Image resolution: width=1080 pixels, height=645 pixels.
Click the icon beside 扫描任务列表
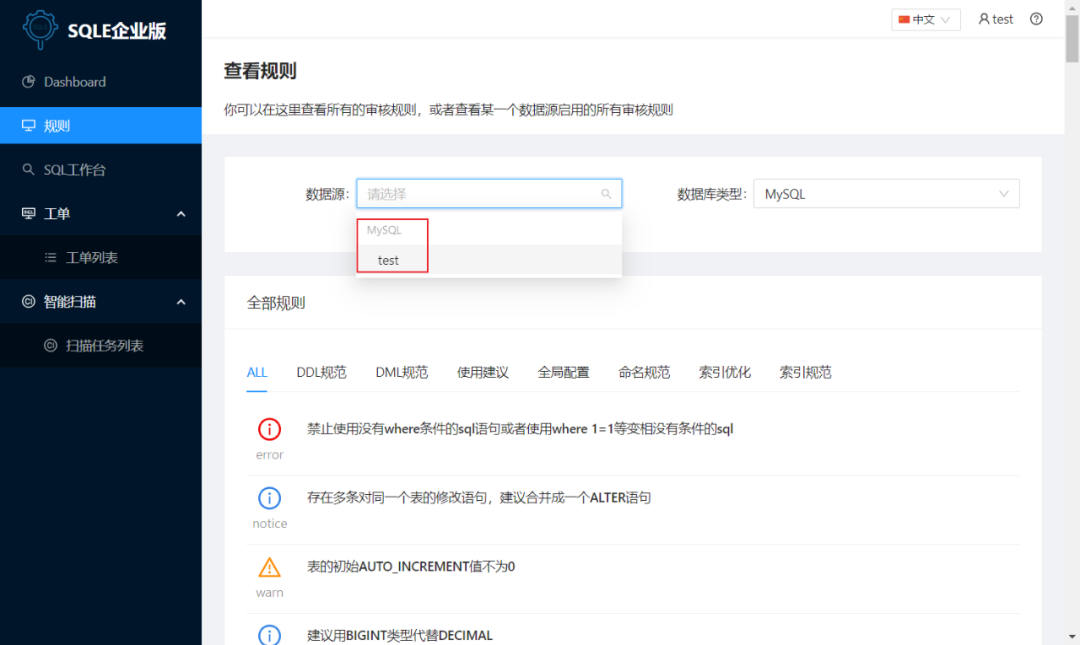coord(50,345)
